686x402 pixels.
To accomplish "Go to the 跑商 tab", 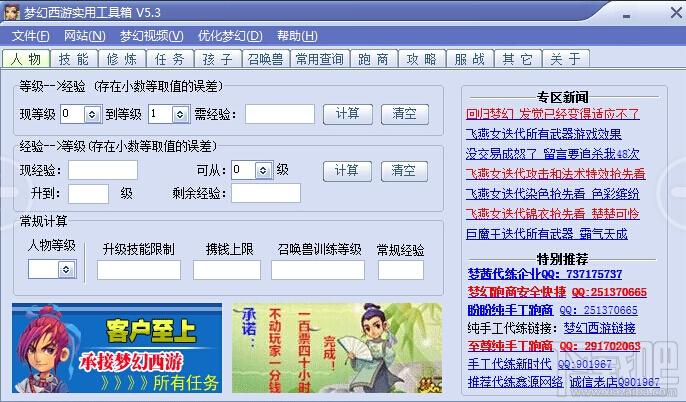I will 374,59.
